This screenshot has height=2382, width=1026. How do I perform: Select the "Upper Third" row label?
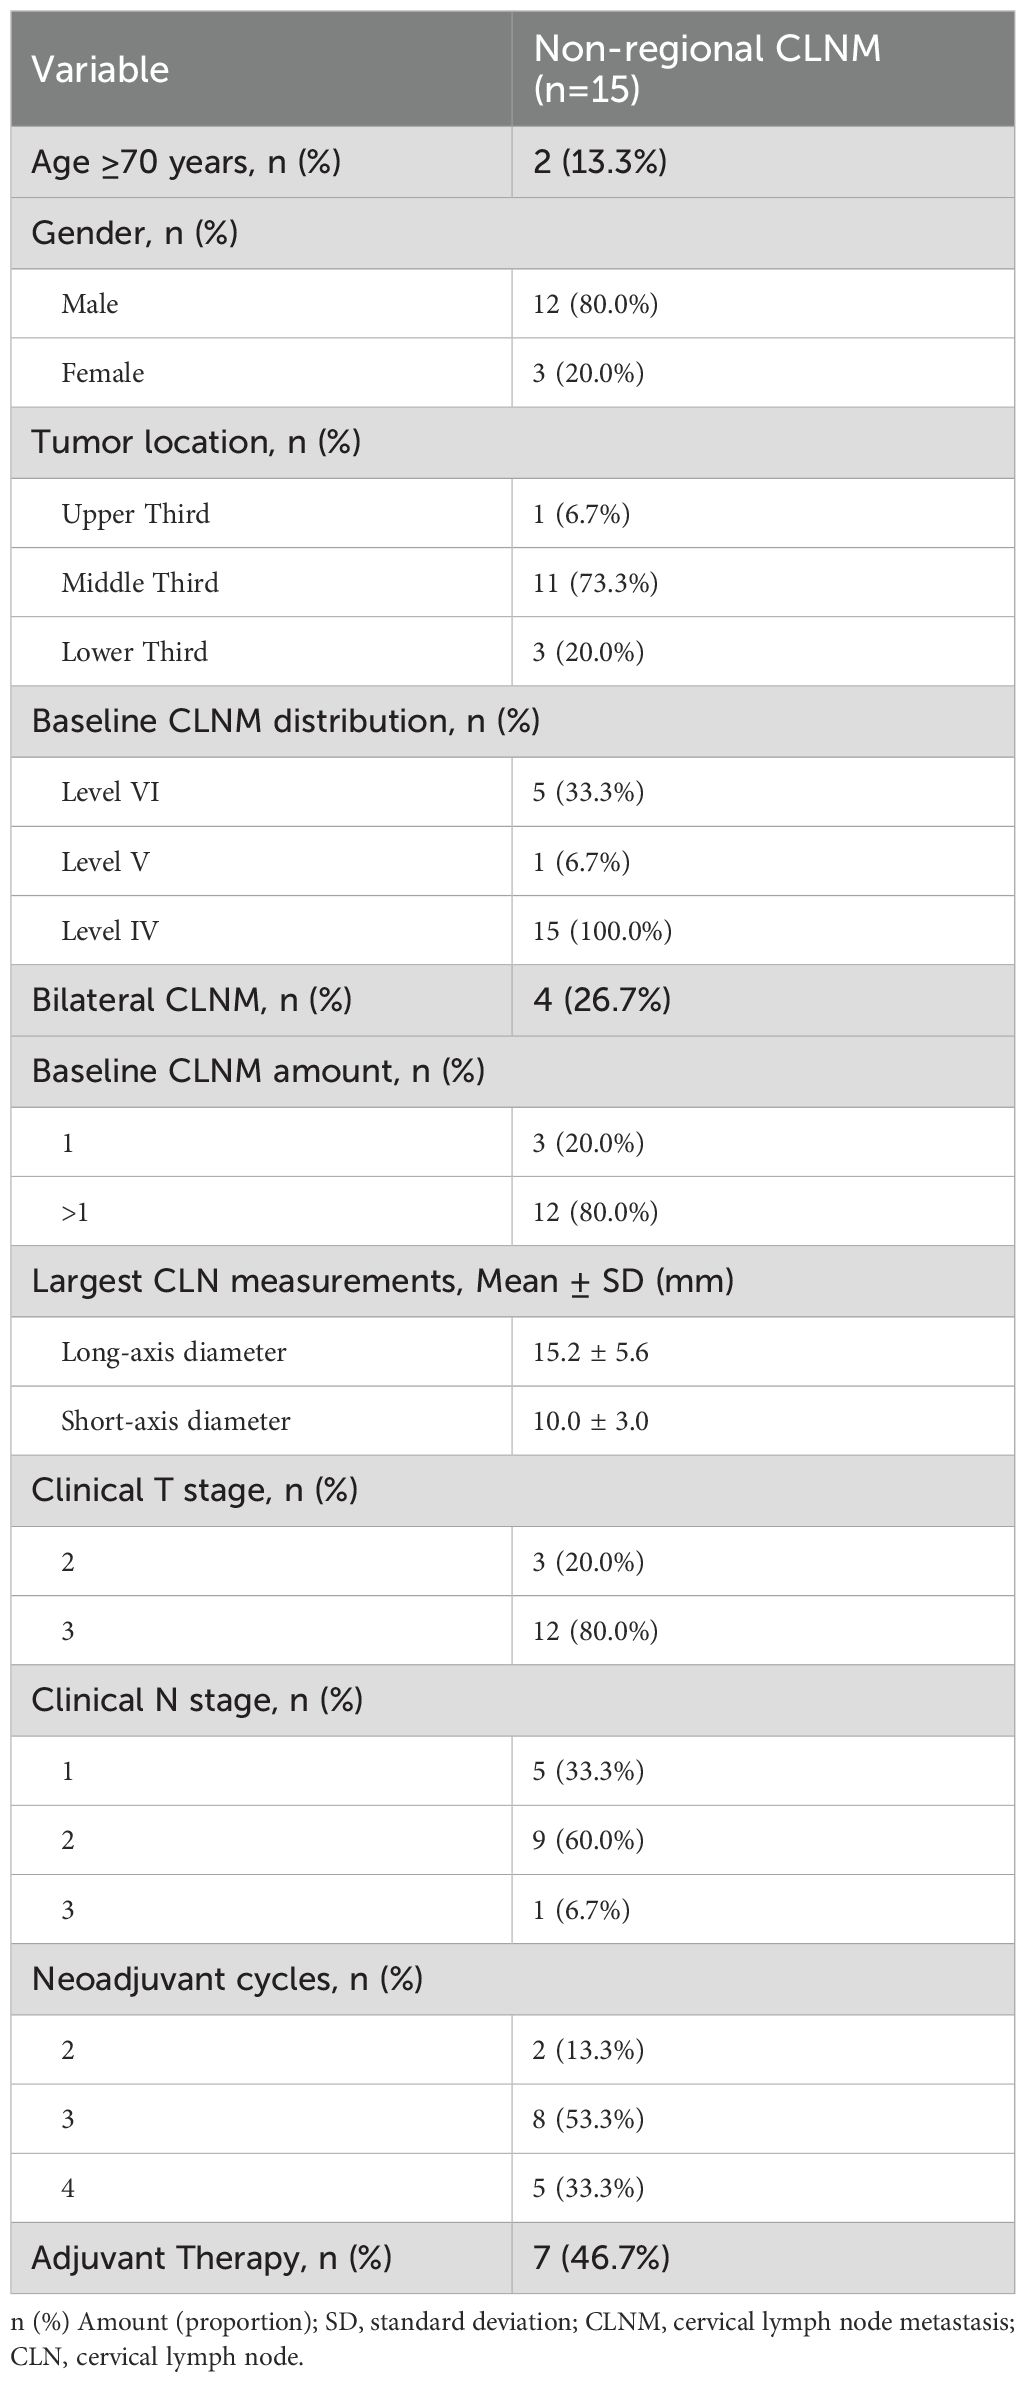click(136, 514)
